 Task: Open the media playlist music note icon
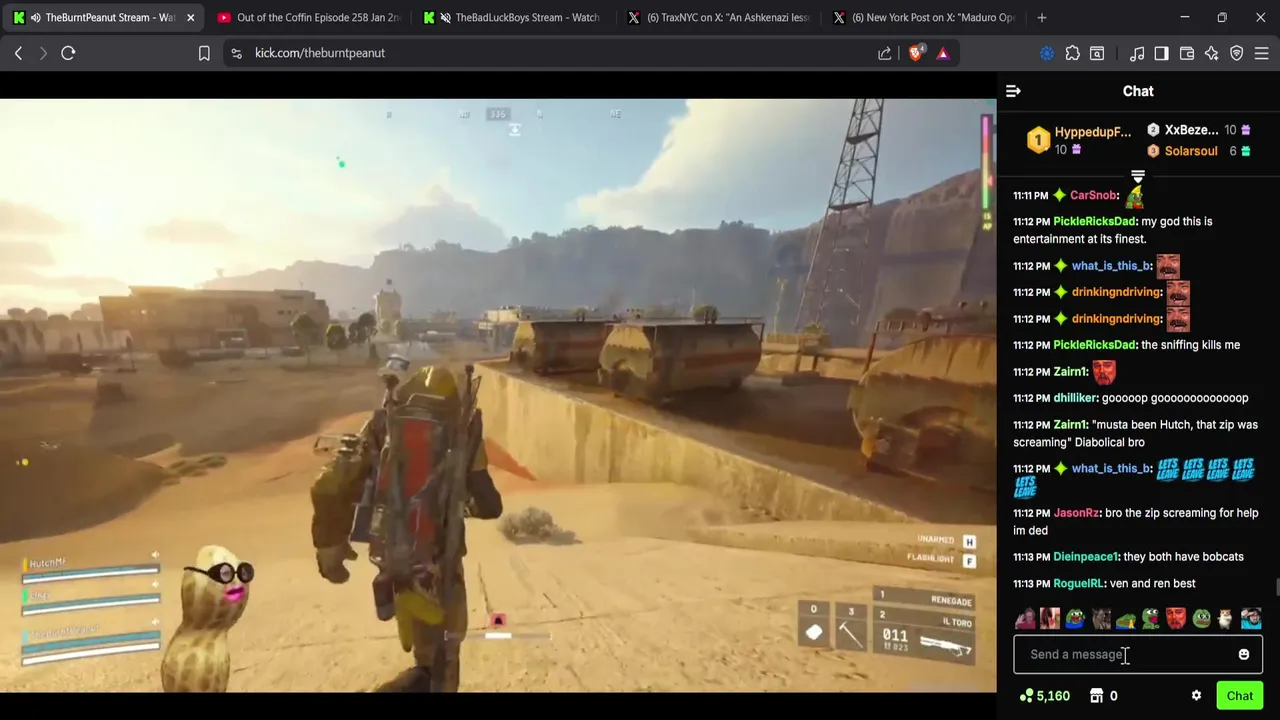[1137, 53]
